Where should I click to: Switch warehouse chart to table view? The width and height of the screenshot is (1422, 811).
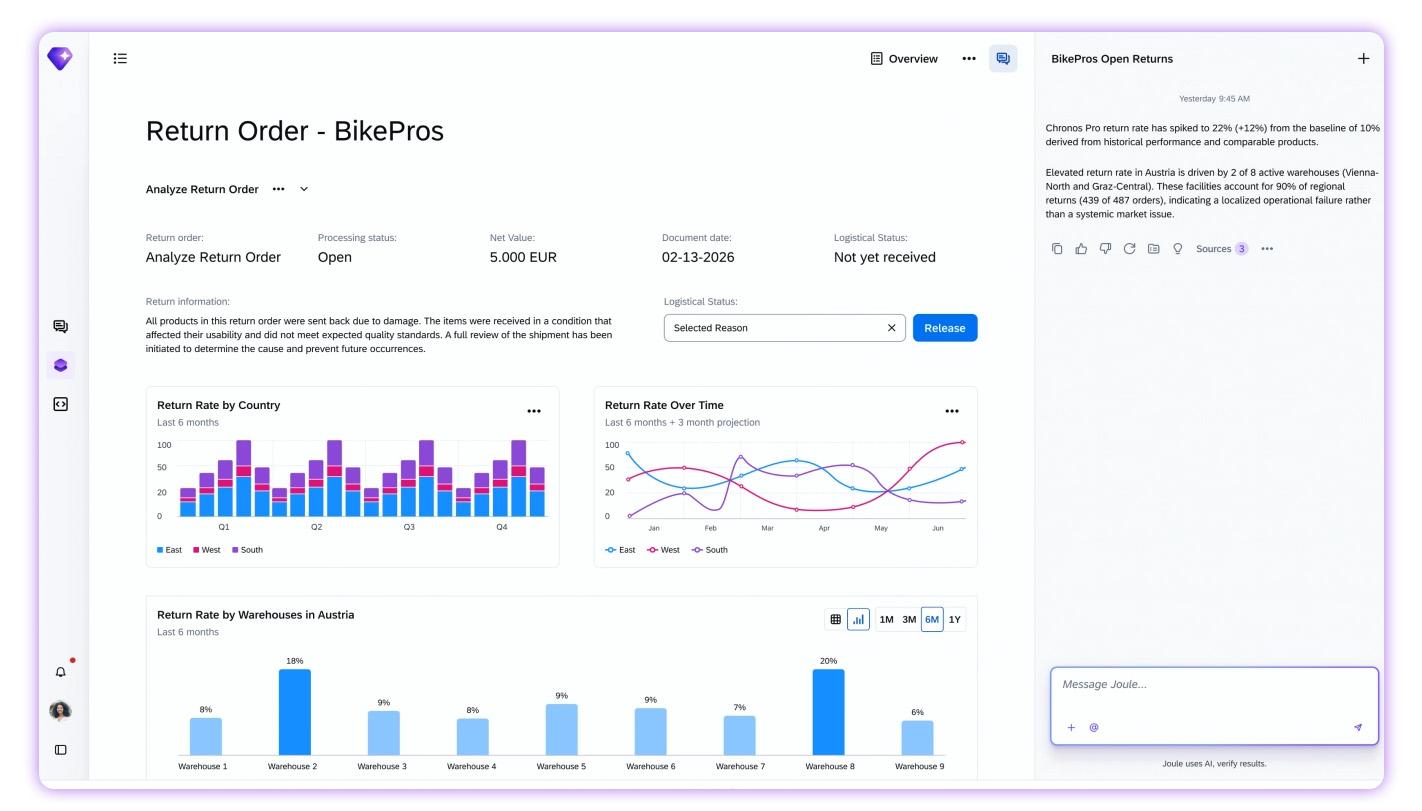pos(835,620)
